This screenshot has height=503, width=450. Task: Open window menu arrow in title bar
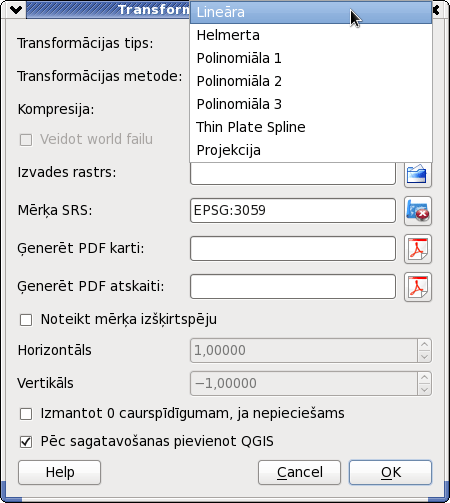(x=16, y=10)
